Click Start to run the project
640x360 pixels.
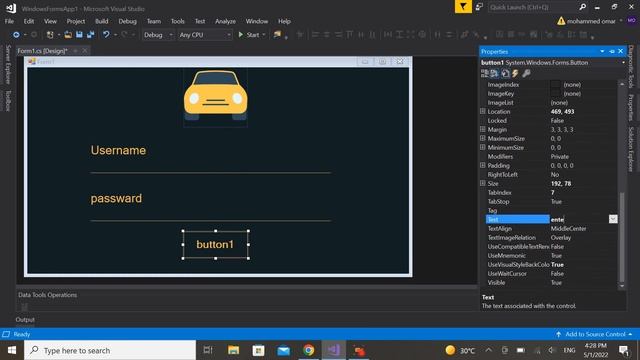(x=249, y=35)
